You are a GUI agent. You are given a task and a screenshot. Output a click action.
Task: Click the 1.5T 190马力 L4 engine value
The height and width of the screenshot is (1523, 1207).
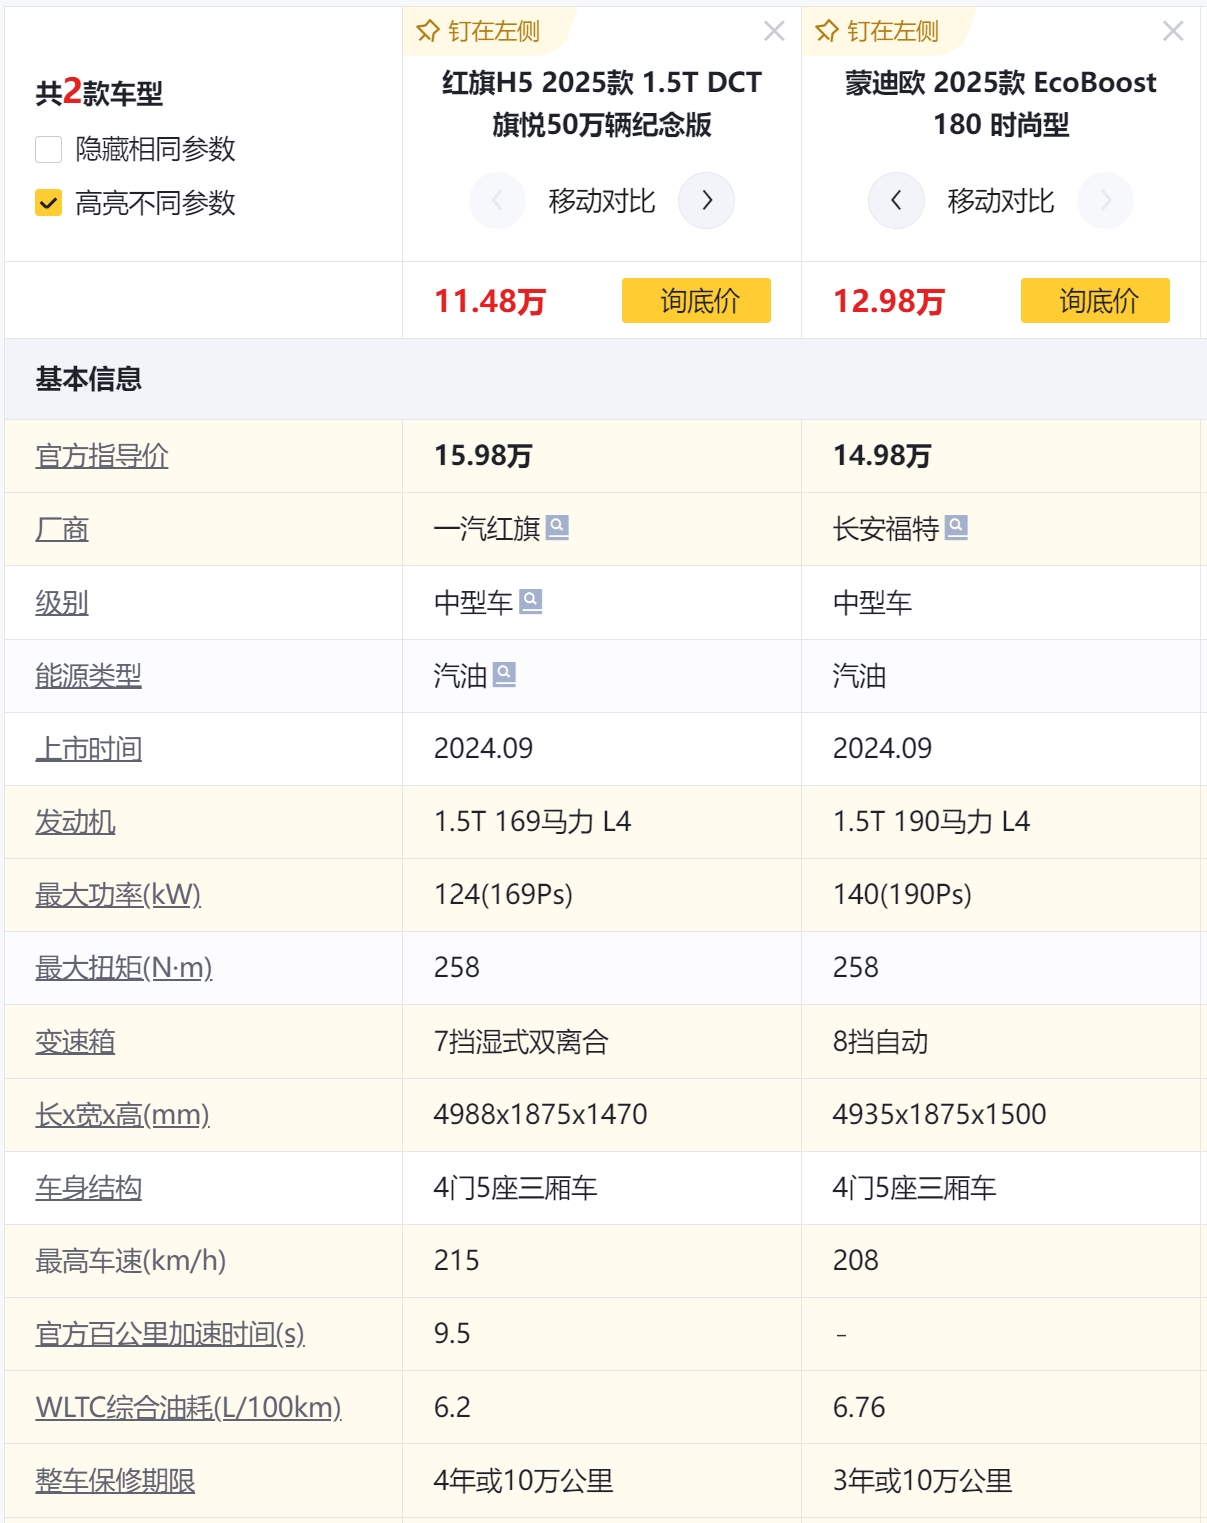tap(932, 822)
